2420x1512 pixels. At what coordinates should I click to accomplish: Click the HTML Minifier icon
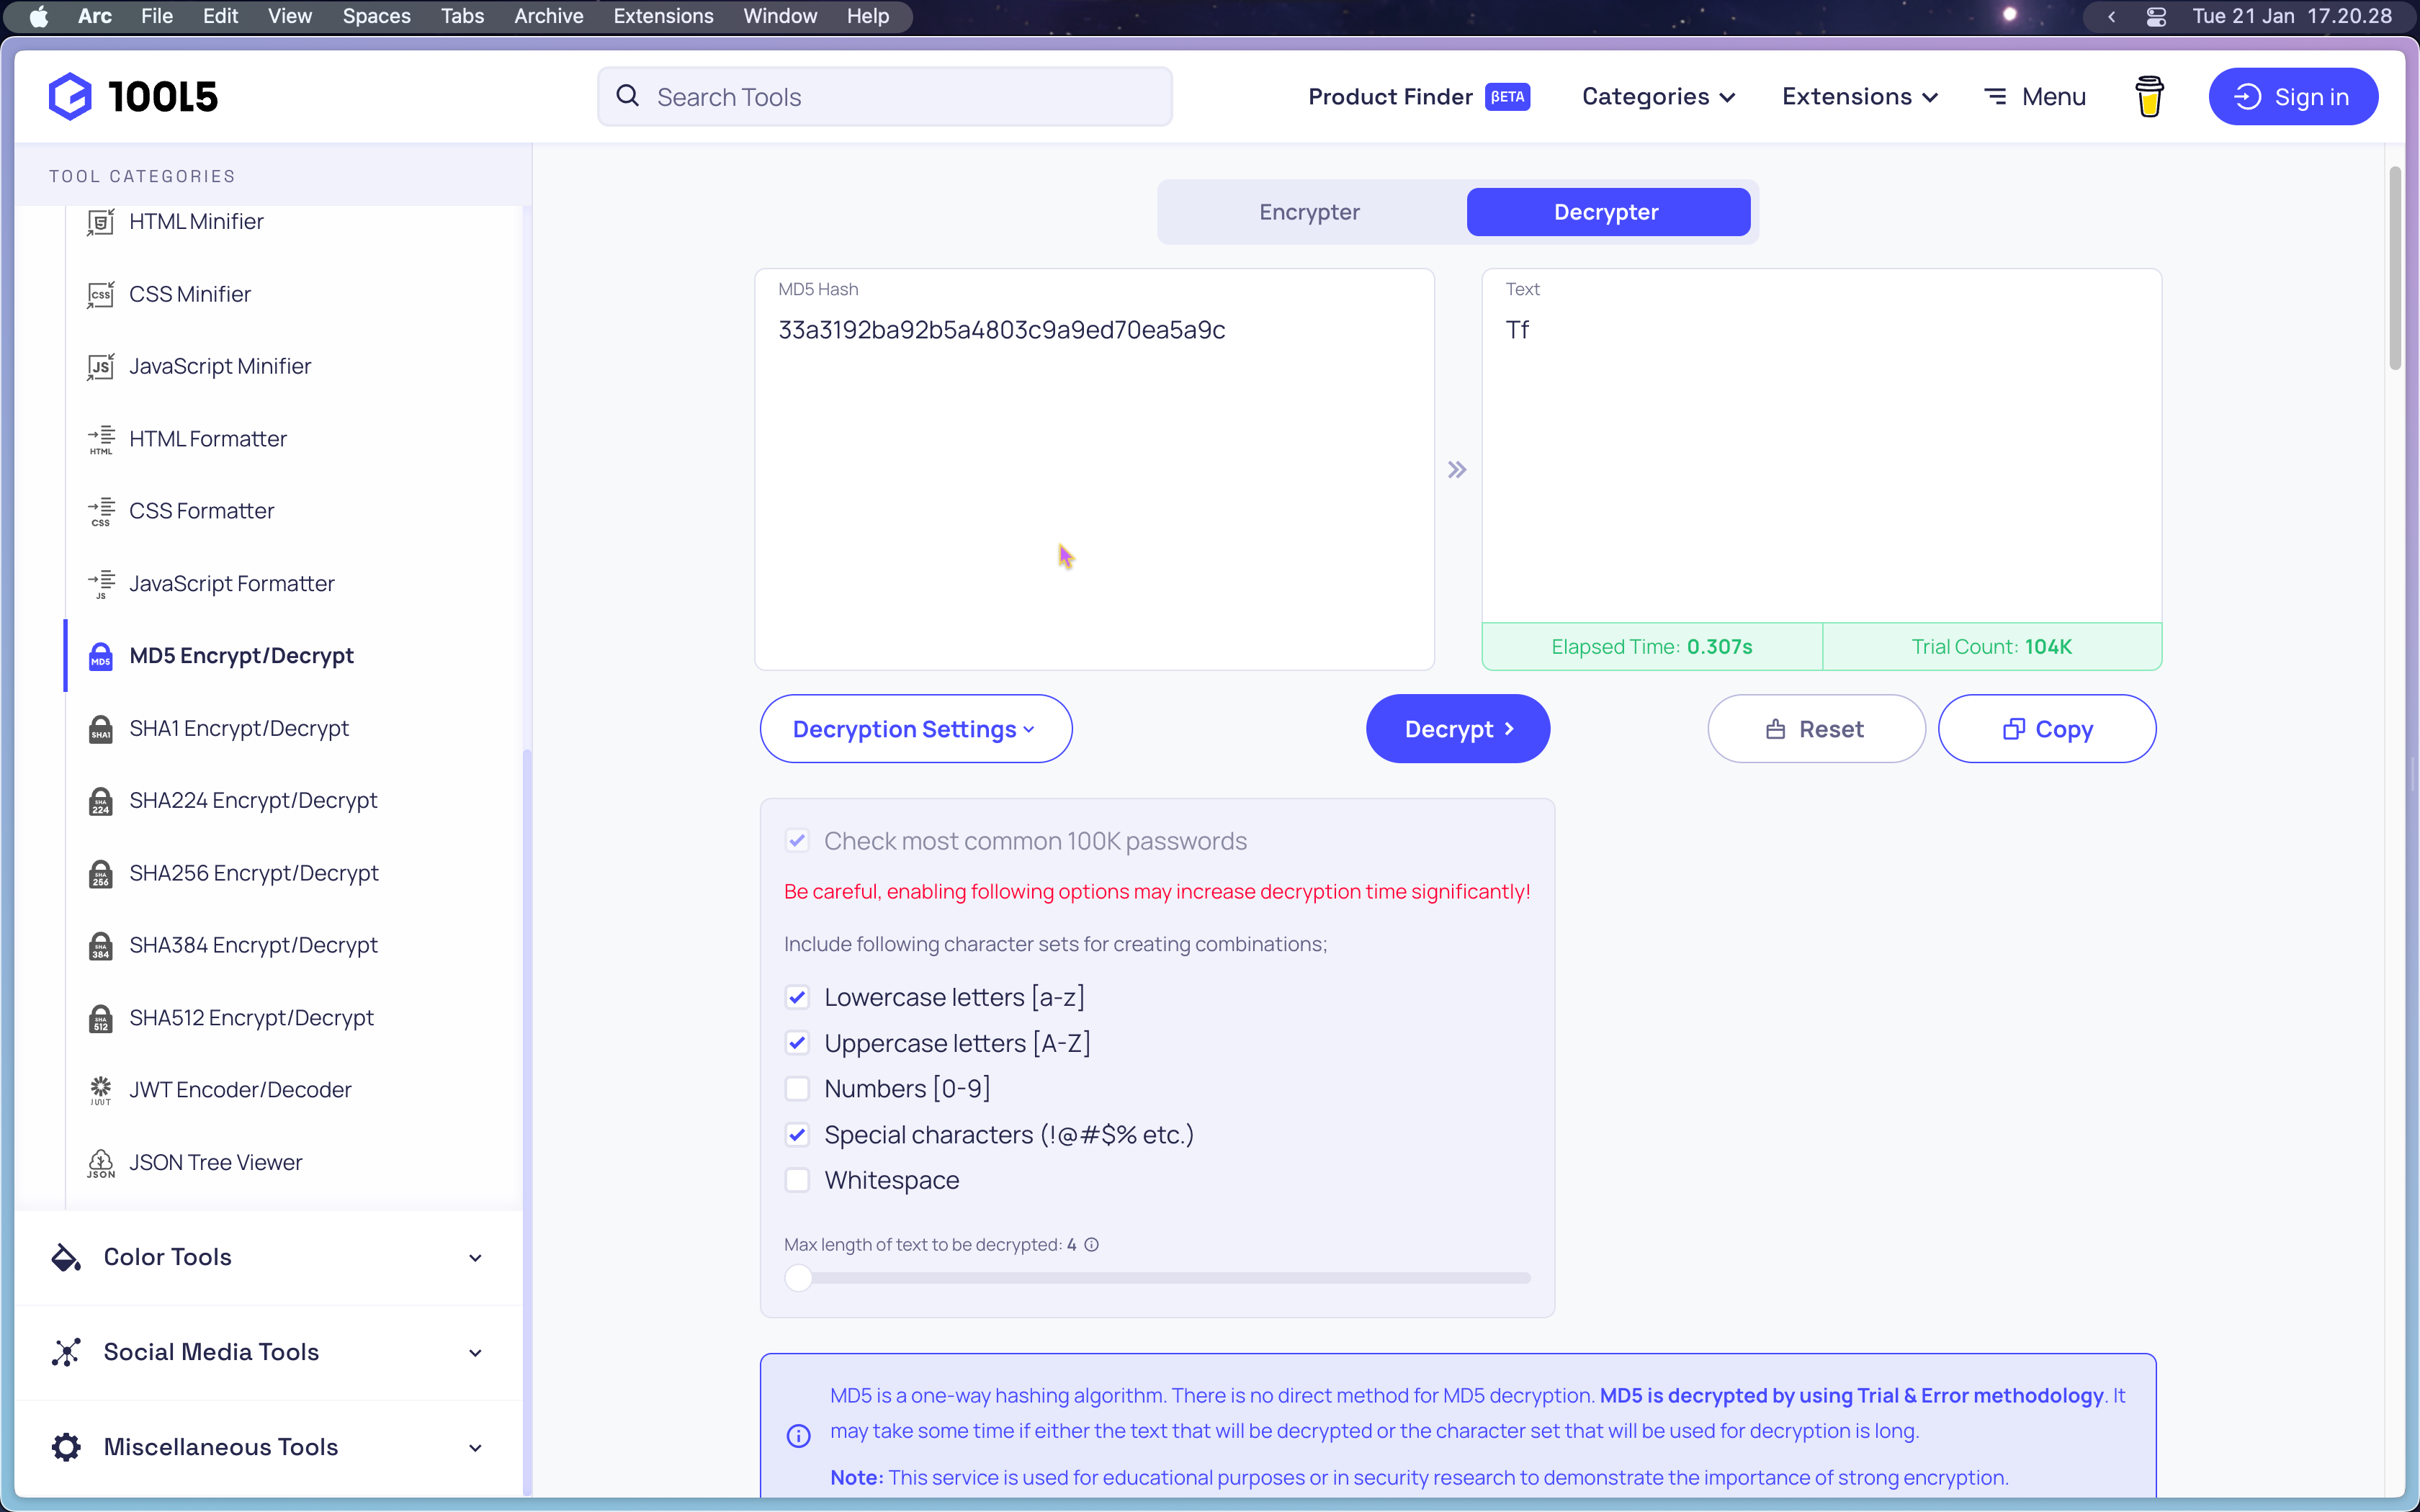tap(100, 222)
